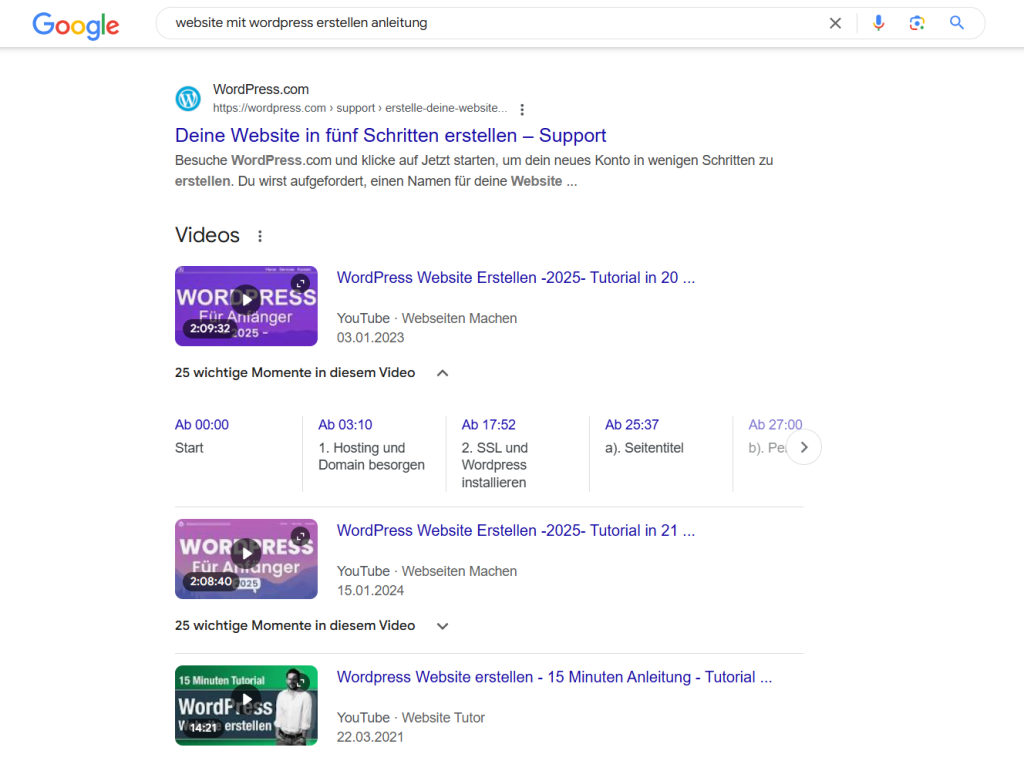Jump to 'Ab 17:52' SSL und Wordpress moment
1024x761 pixels.
pos(488,425)
